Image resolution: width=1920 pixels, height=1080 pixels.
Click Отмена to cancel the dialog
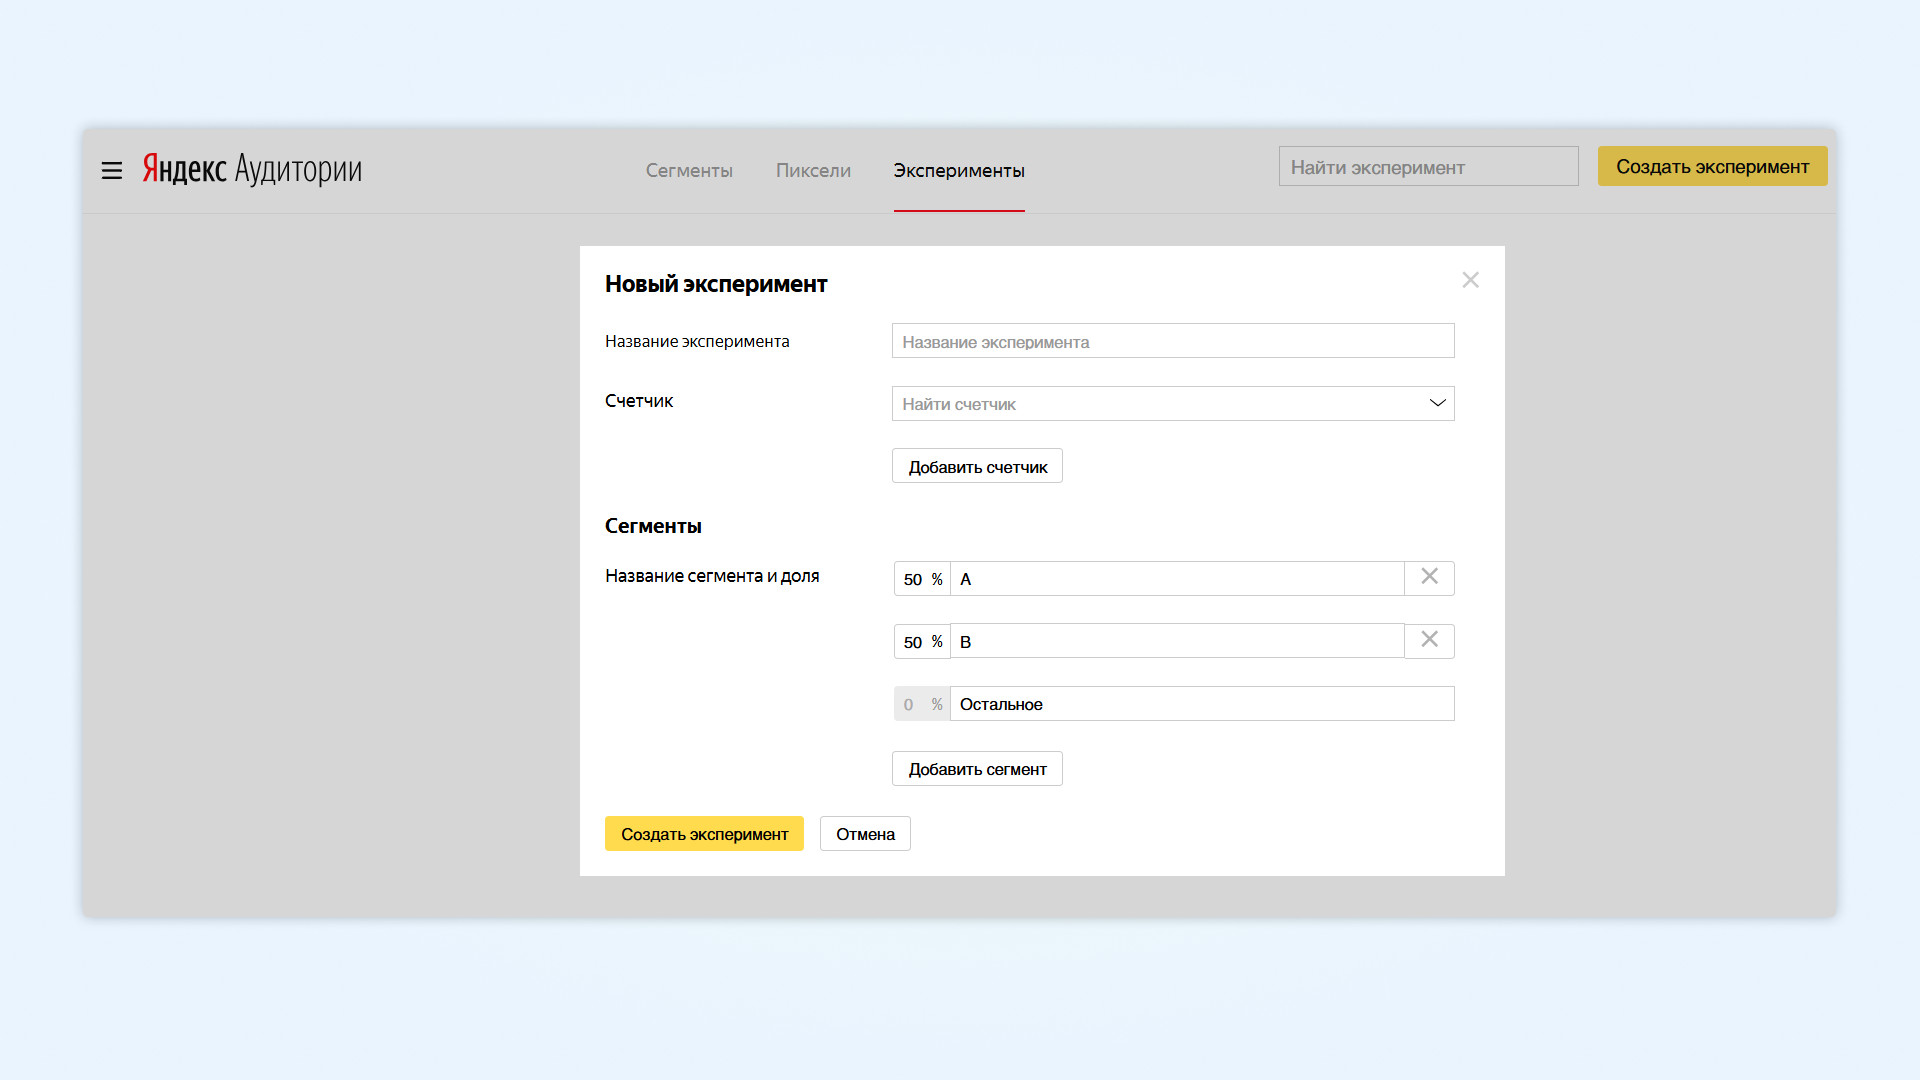click(865, 834)
